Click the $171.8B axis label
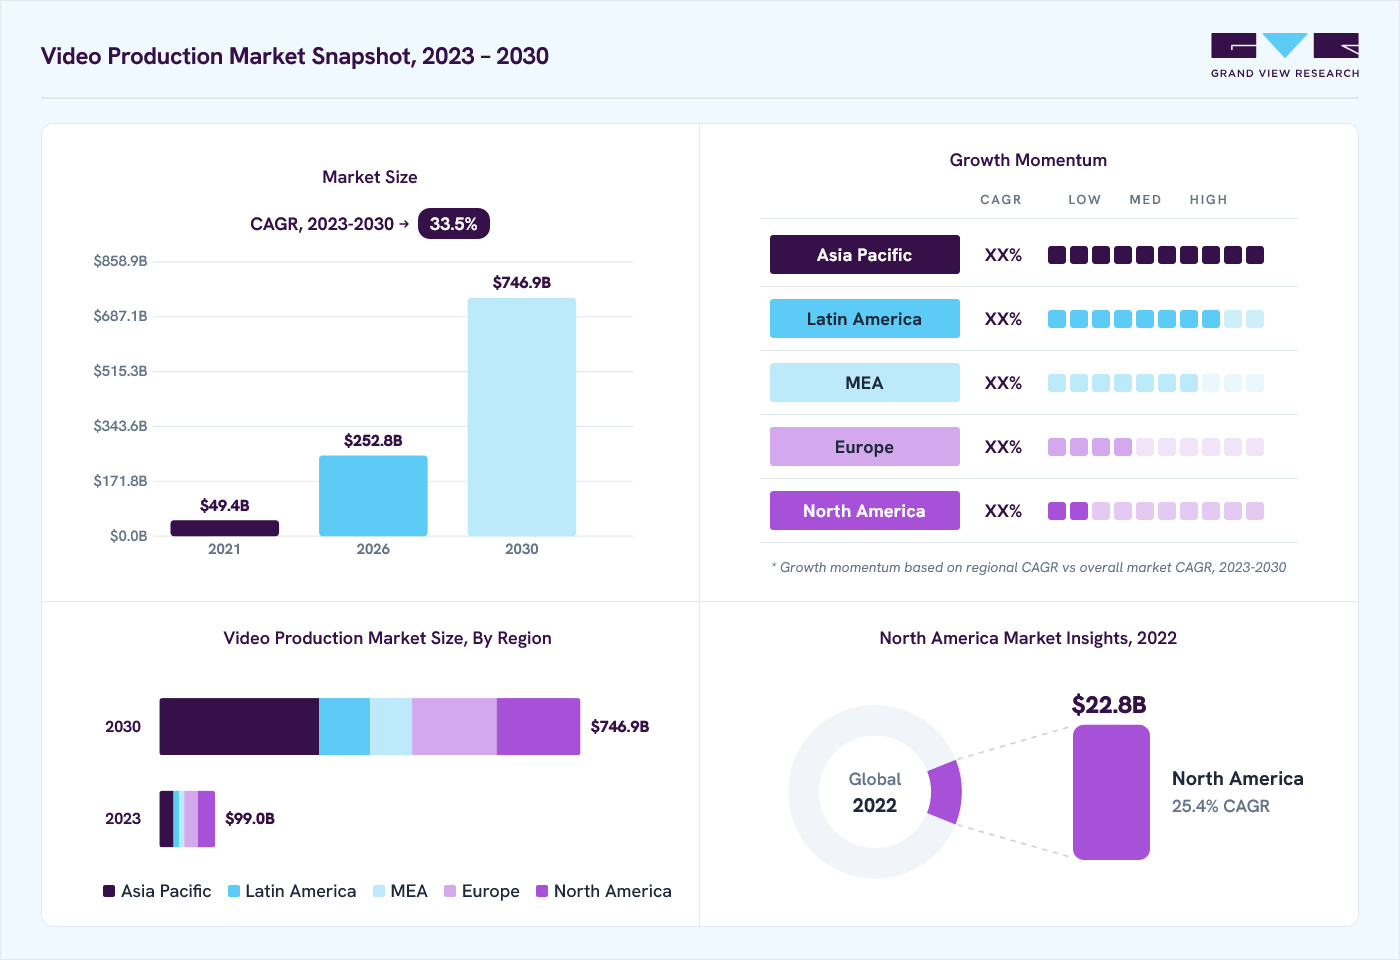The width and height of the screenshot is (1400, 960). tap(120, 481)
